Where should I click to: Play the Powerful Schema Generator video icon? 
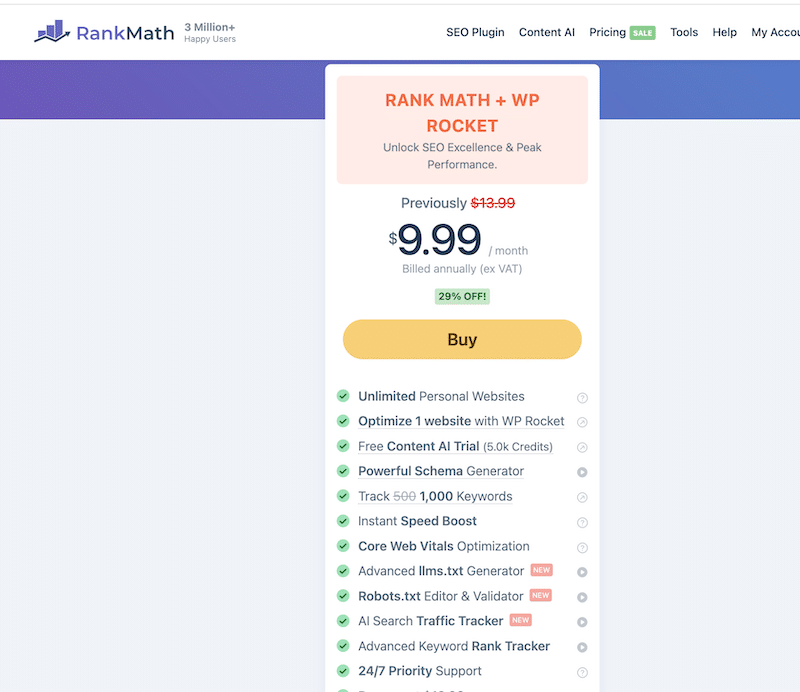(x=582, y=471)
